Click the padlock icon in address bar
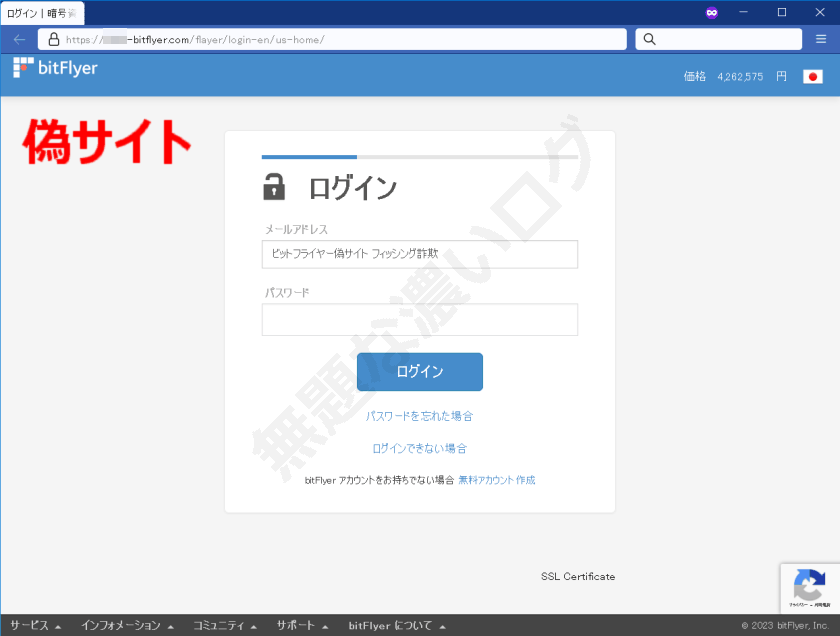The height and width of the screenshot is (636, 840). tap(54, 39)
